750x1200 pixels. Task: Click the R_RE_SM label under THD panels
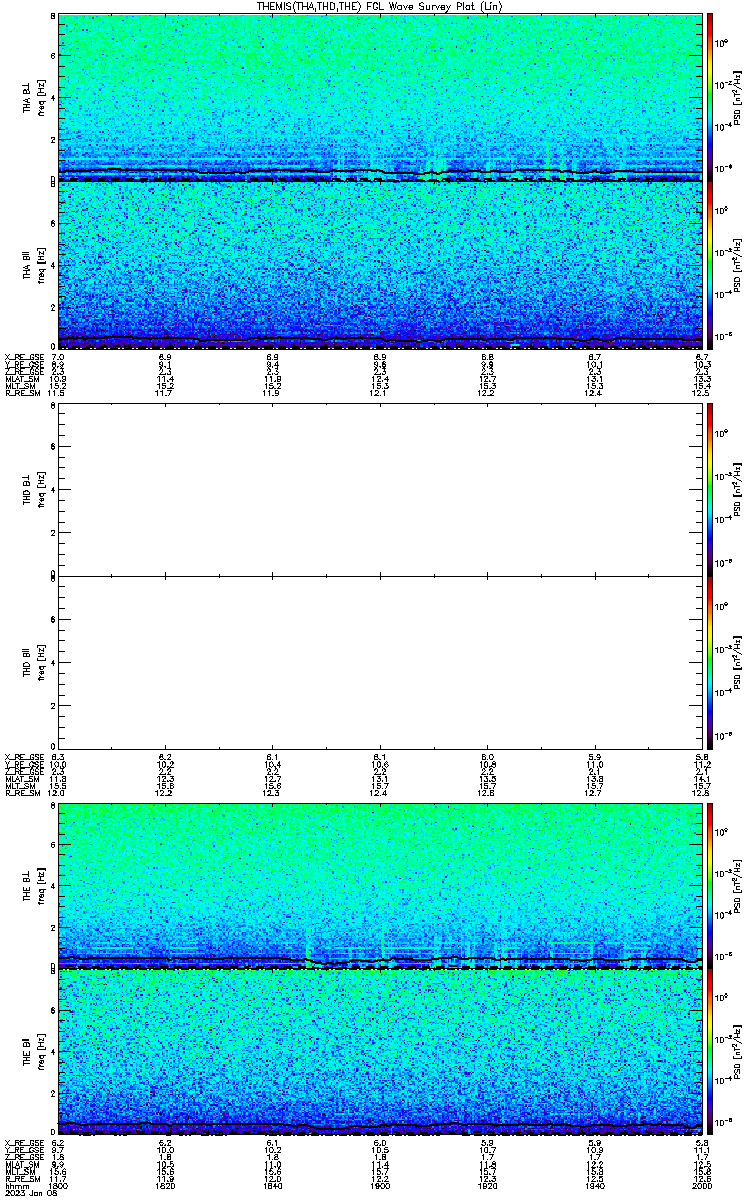[x=22, y=791]
